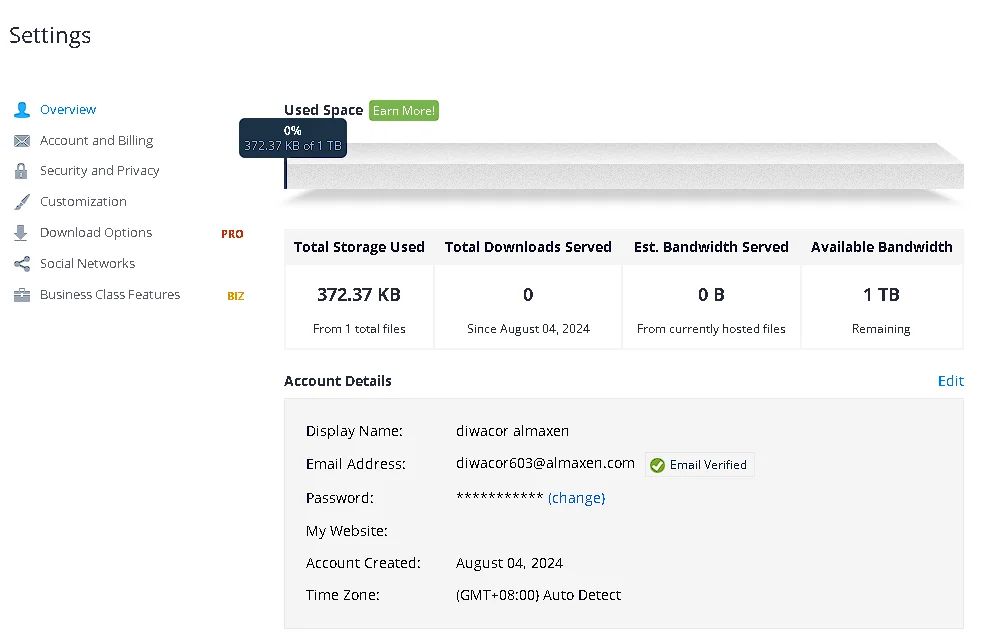Click the Available Bandwidth header

click(x=882, y=247)
